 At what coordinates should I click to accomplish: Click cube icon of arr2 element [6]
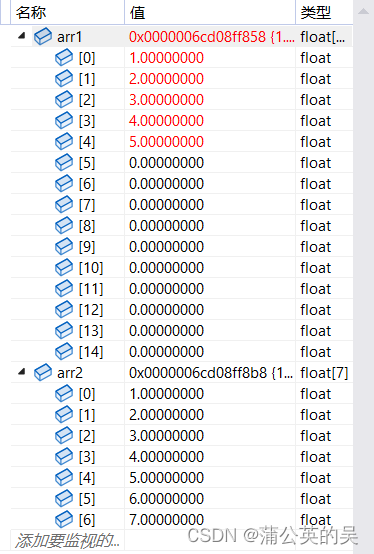point(64,519)
